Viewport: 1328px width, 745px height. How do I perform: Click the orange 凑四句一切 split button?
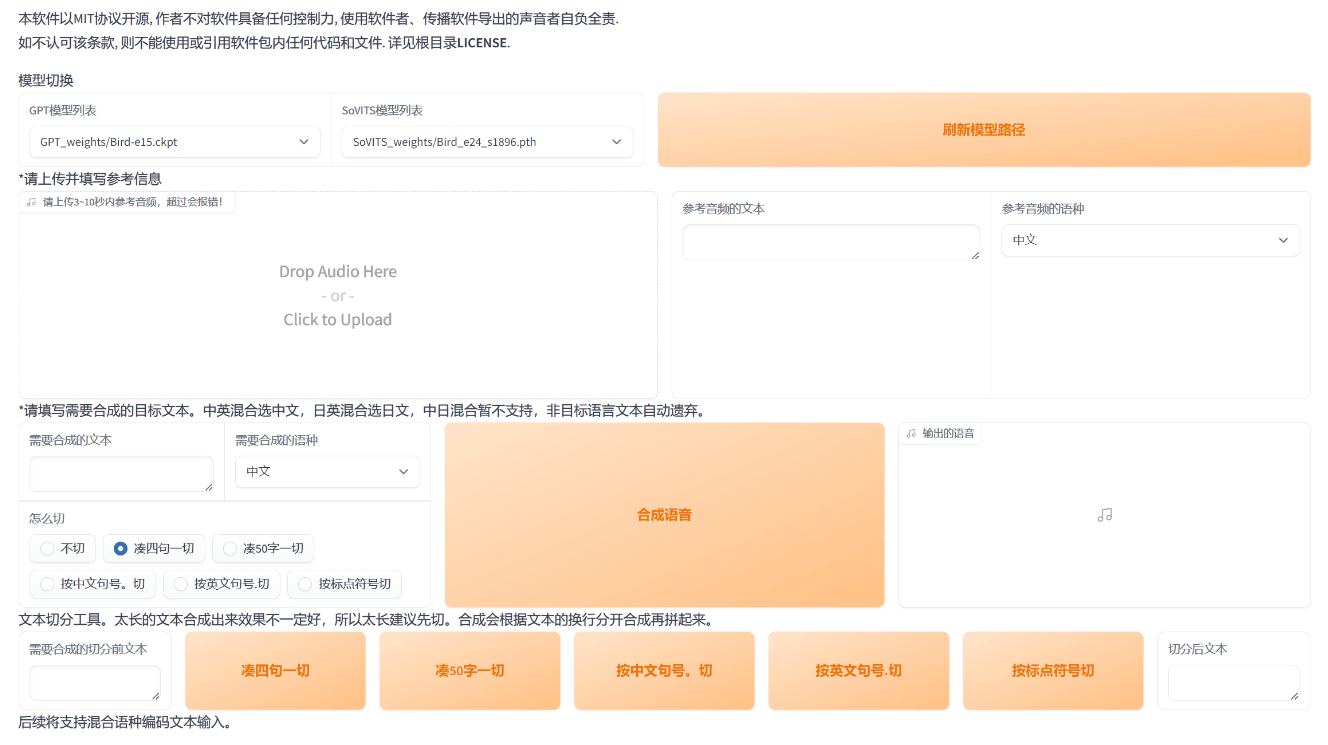(x=275, y=671)
